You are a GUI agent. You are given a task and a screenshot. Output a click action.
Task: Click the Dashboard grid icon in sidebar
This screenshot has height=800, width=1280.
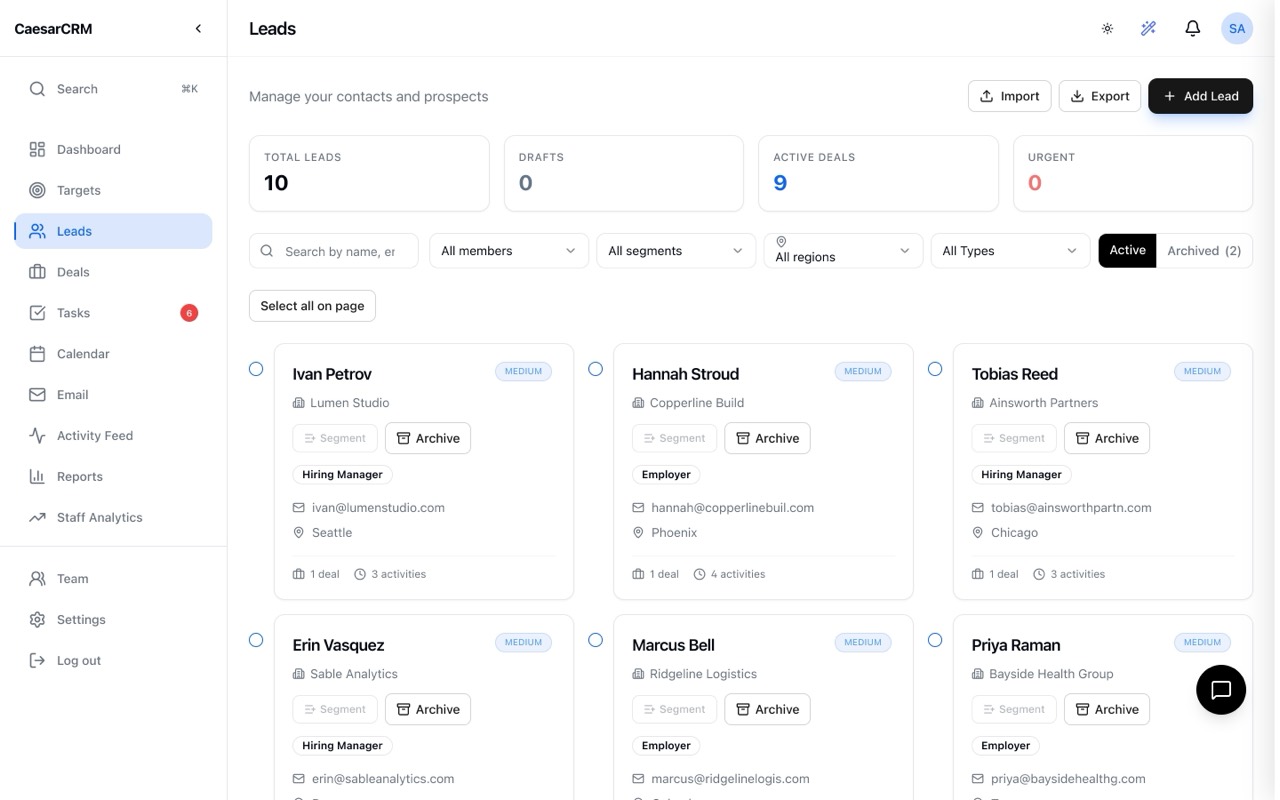[37, 149]
